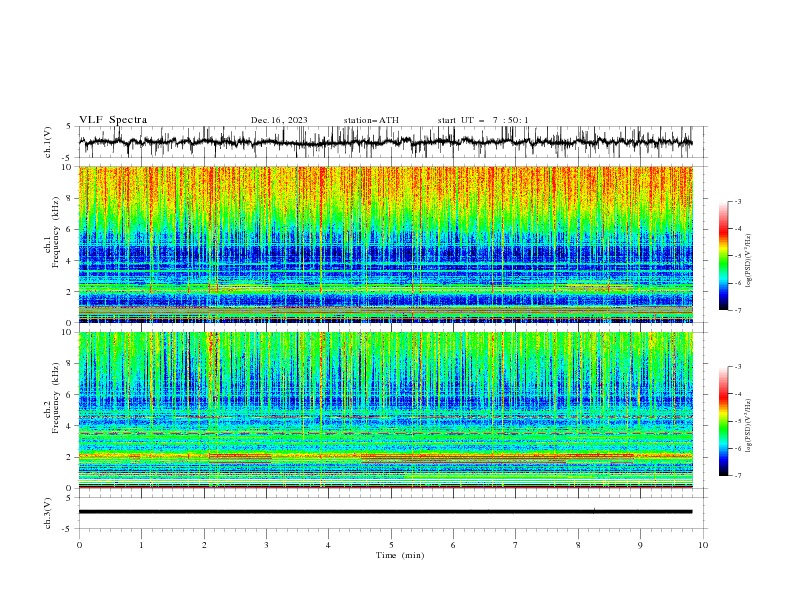
Task: Click the ch.1 Frequency (kHz) axis label
Action: [52, 233]
